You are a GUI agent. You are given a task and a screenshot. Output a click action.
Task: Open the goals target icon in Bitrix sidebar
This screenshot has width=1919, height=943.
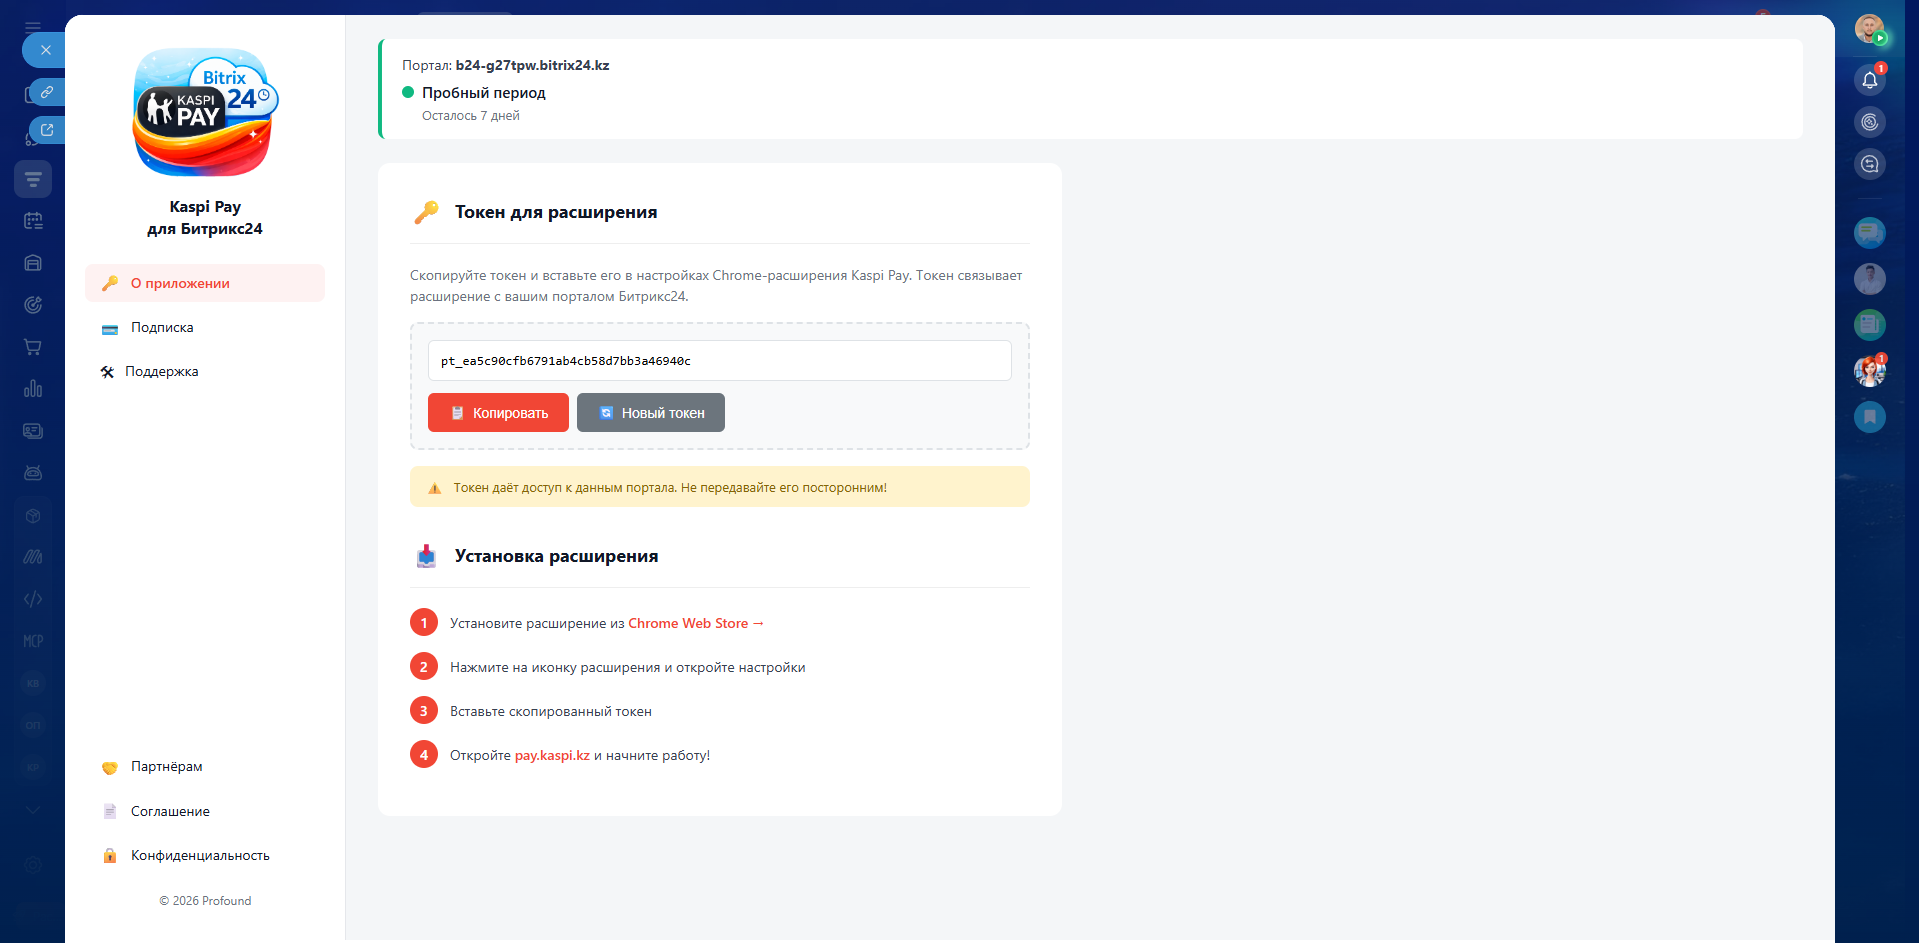[x=33, y=305]
